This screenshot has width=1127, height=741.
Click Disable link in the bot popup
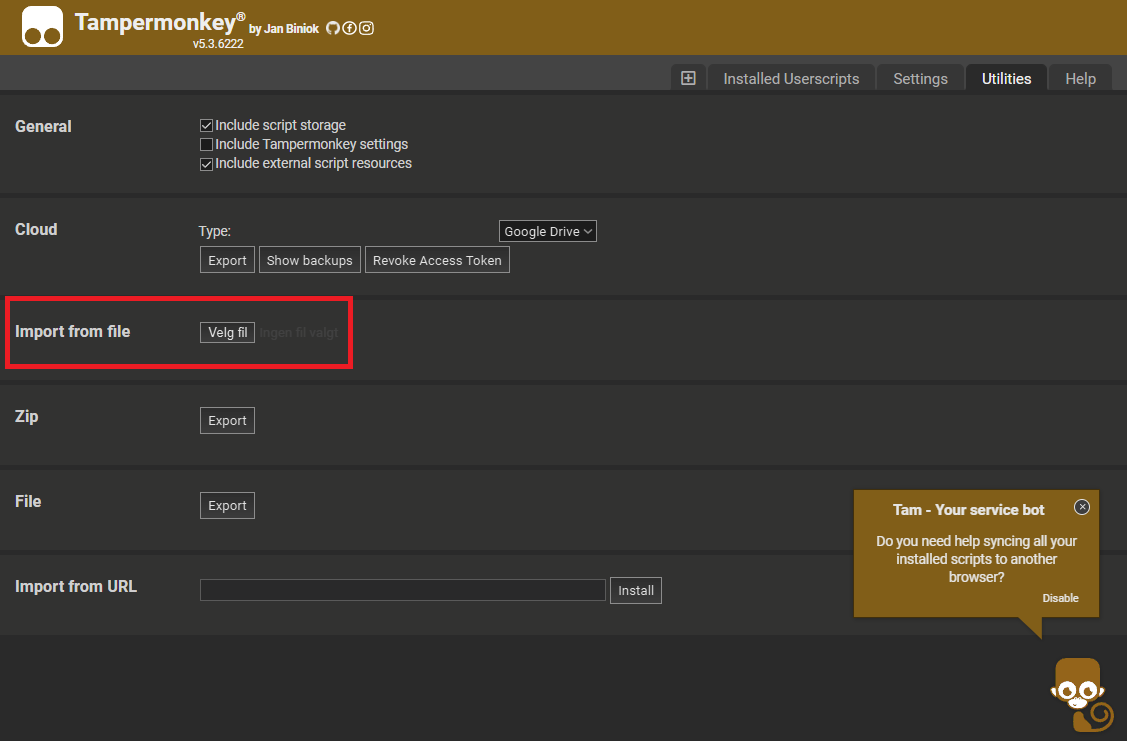1060,598
